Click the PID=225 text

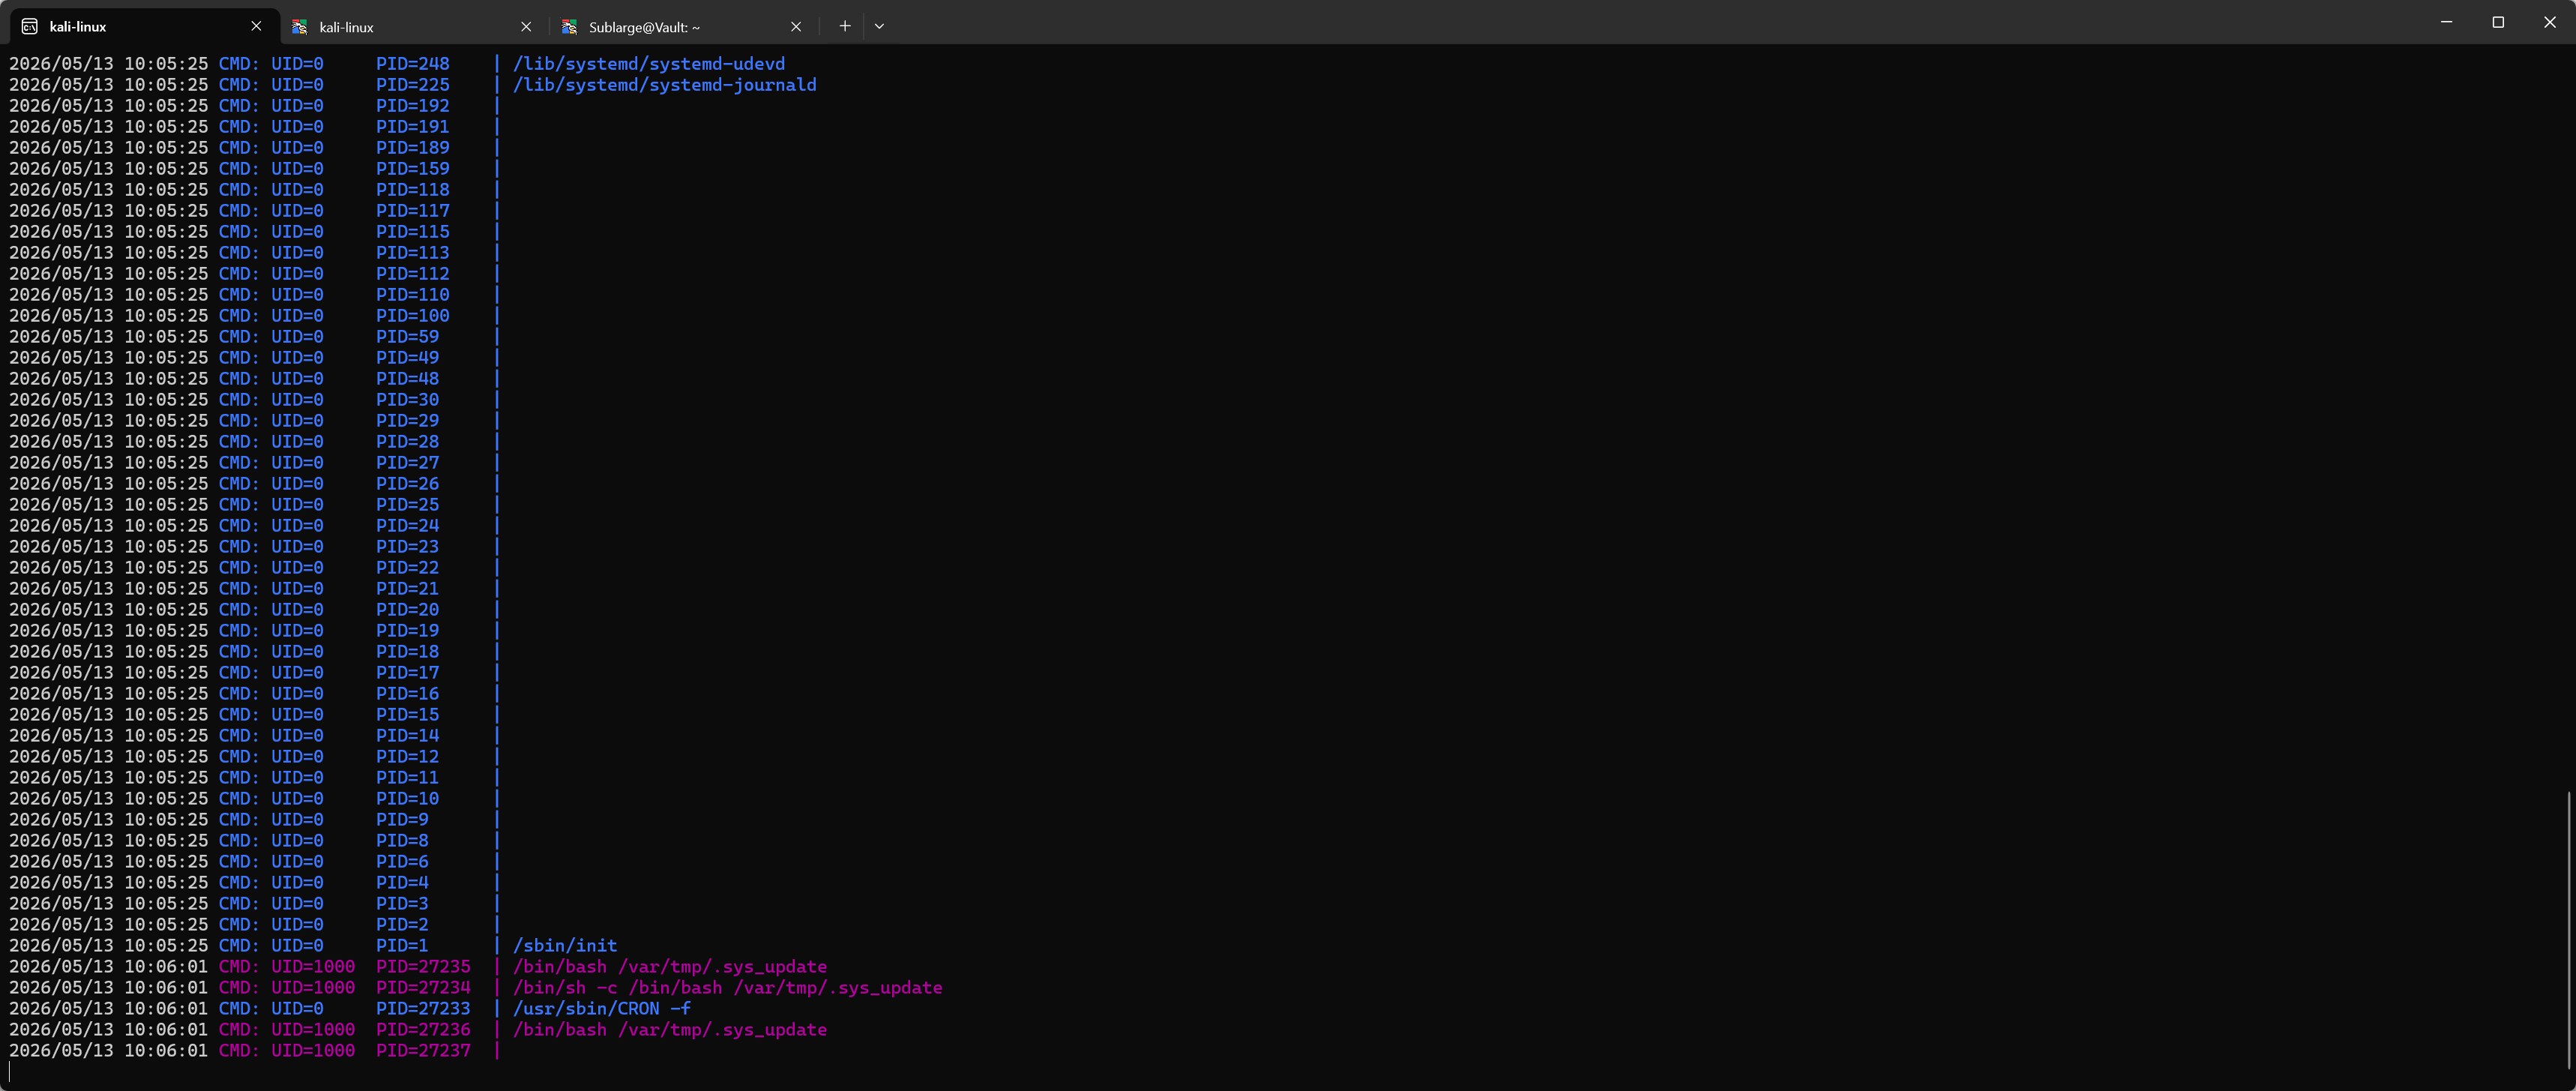click(x=413, y=85)
